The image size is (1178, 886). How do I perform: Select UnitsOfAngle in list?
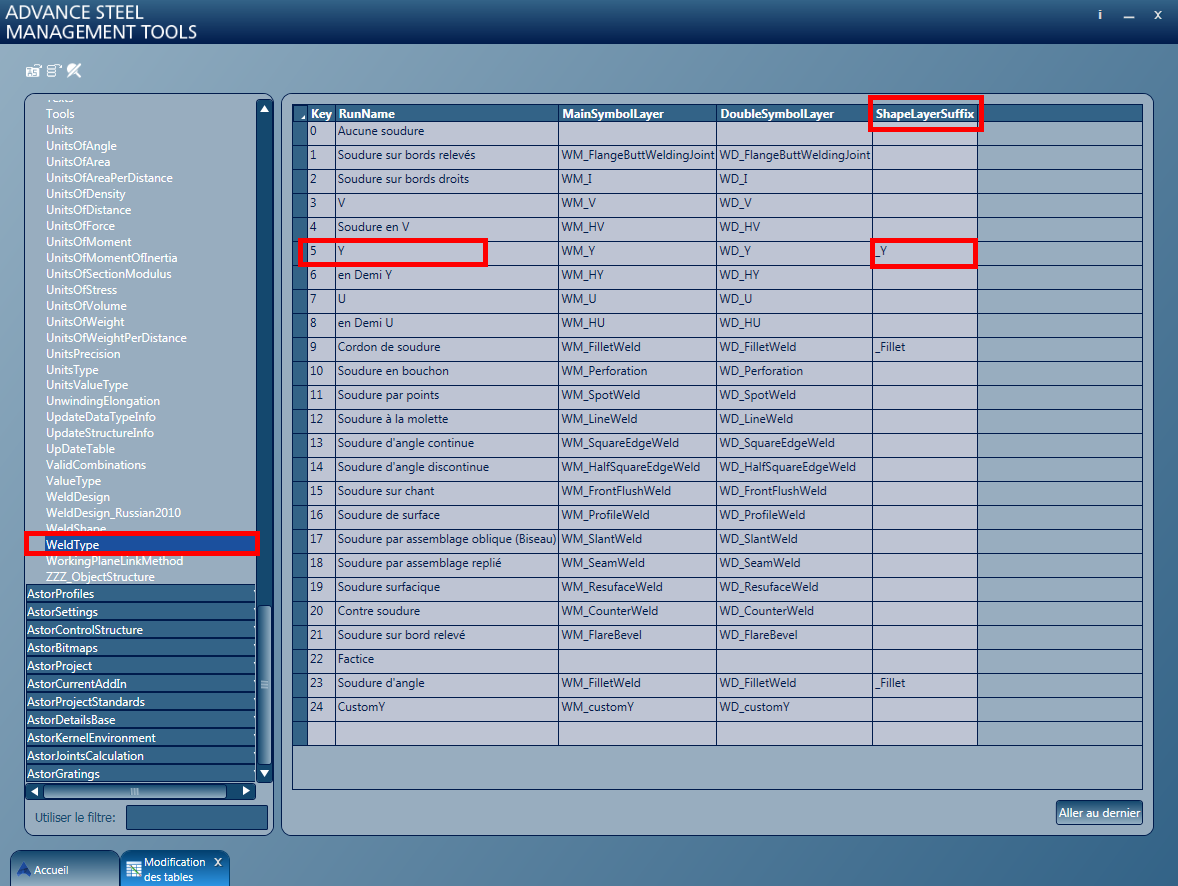pos(81,146)
